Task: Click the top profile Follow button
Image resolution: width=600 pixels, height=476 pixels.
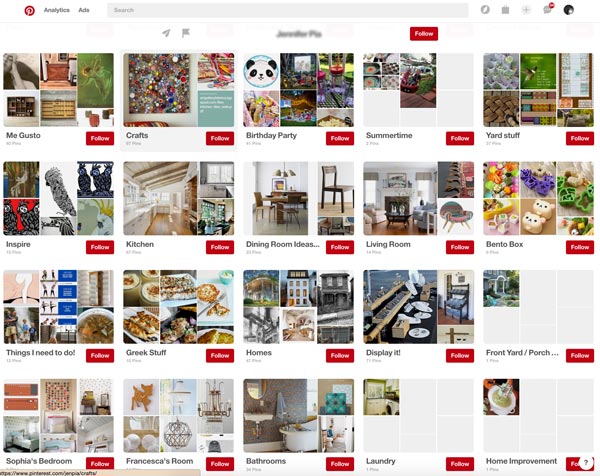Action: tap(424, 34)
